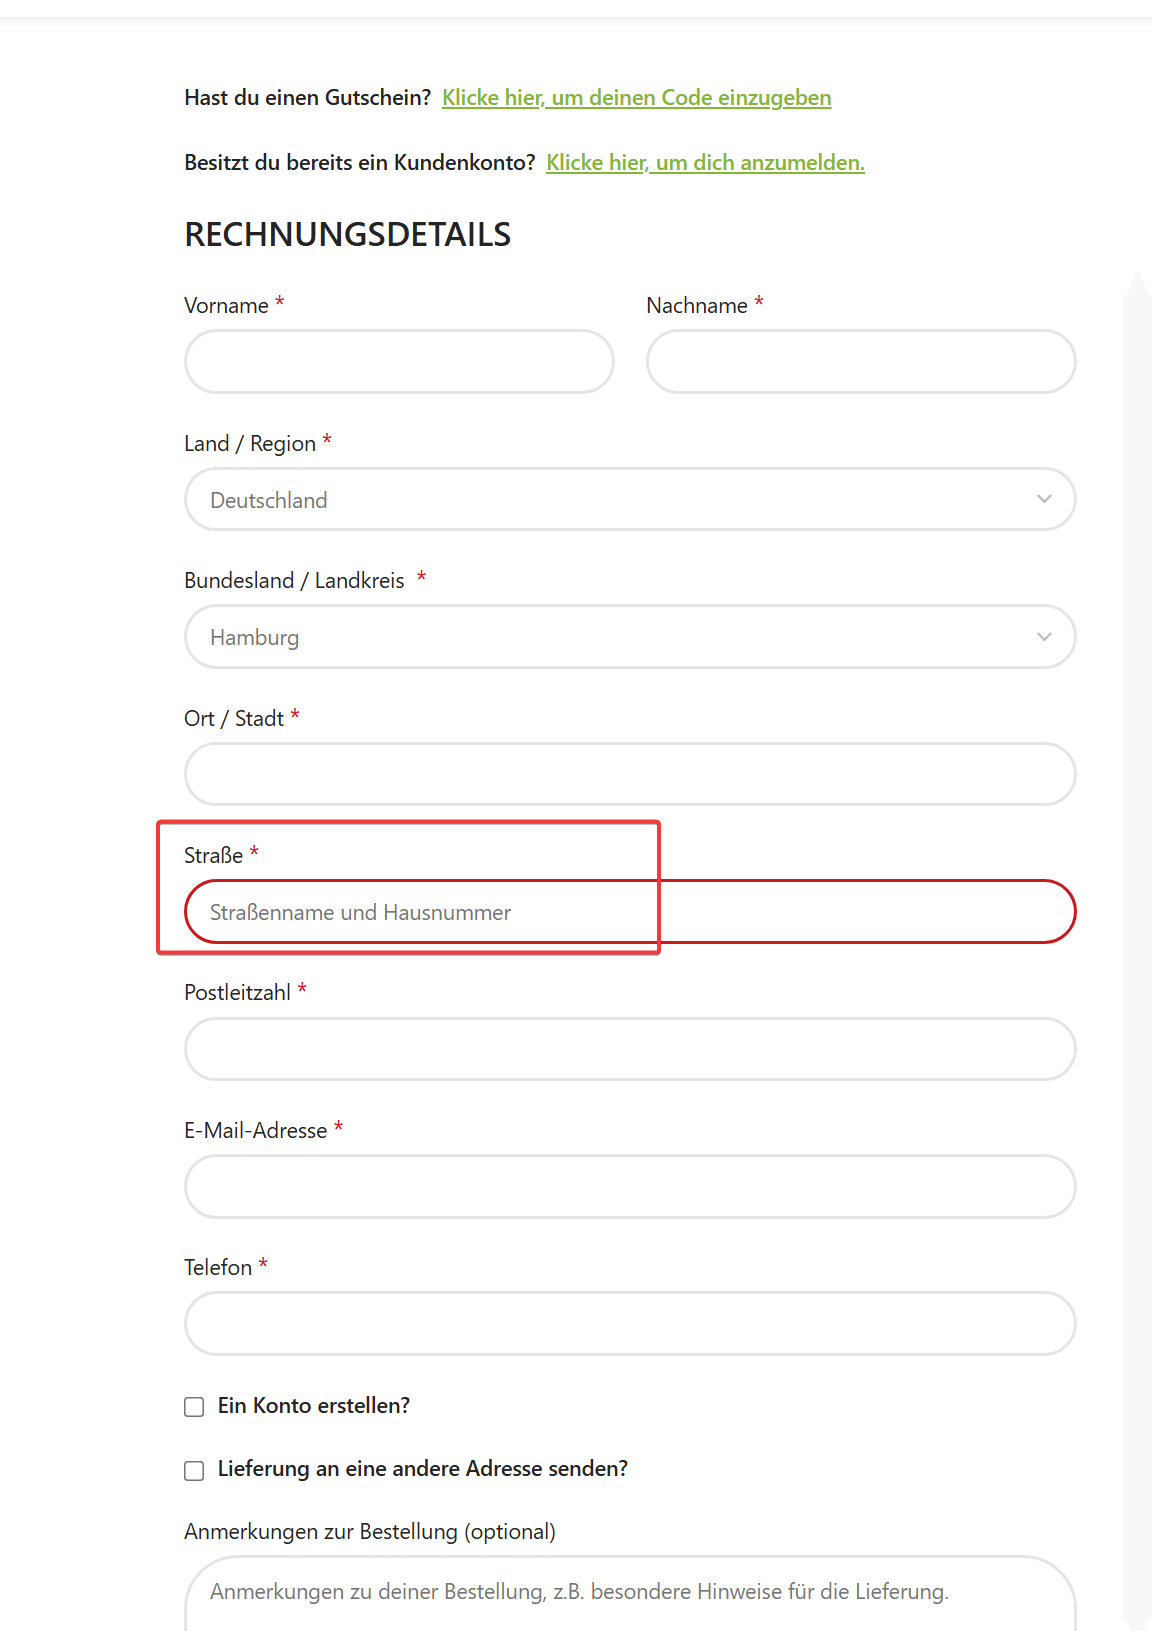The height and width of the screenshot is (1631, 1152).
Task: Click the scrollbar up arrow
Action: pos(1137,283)
